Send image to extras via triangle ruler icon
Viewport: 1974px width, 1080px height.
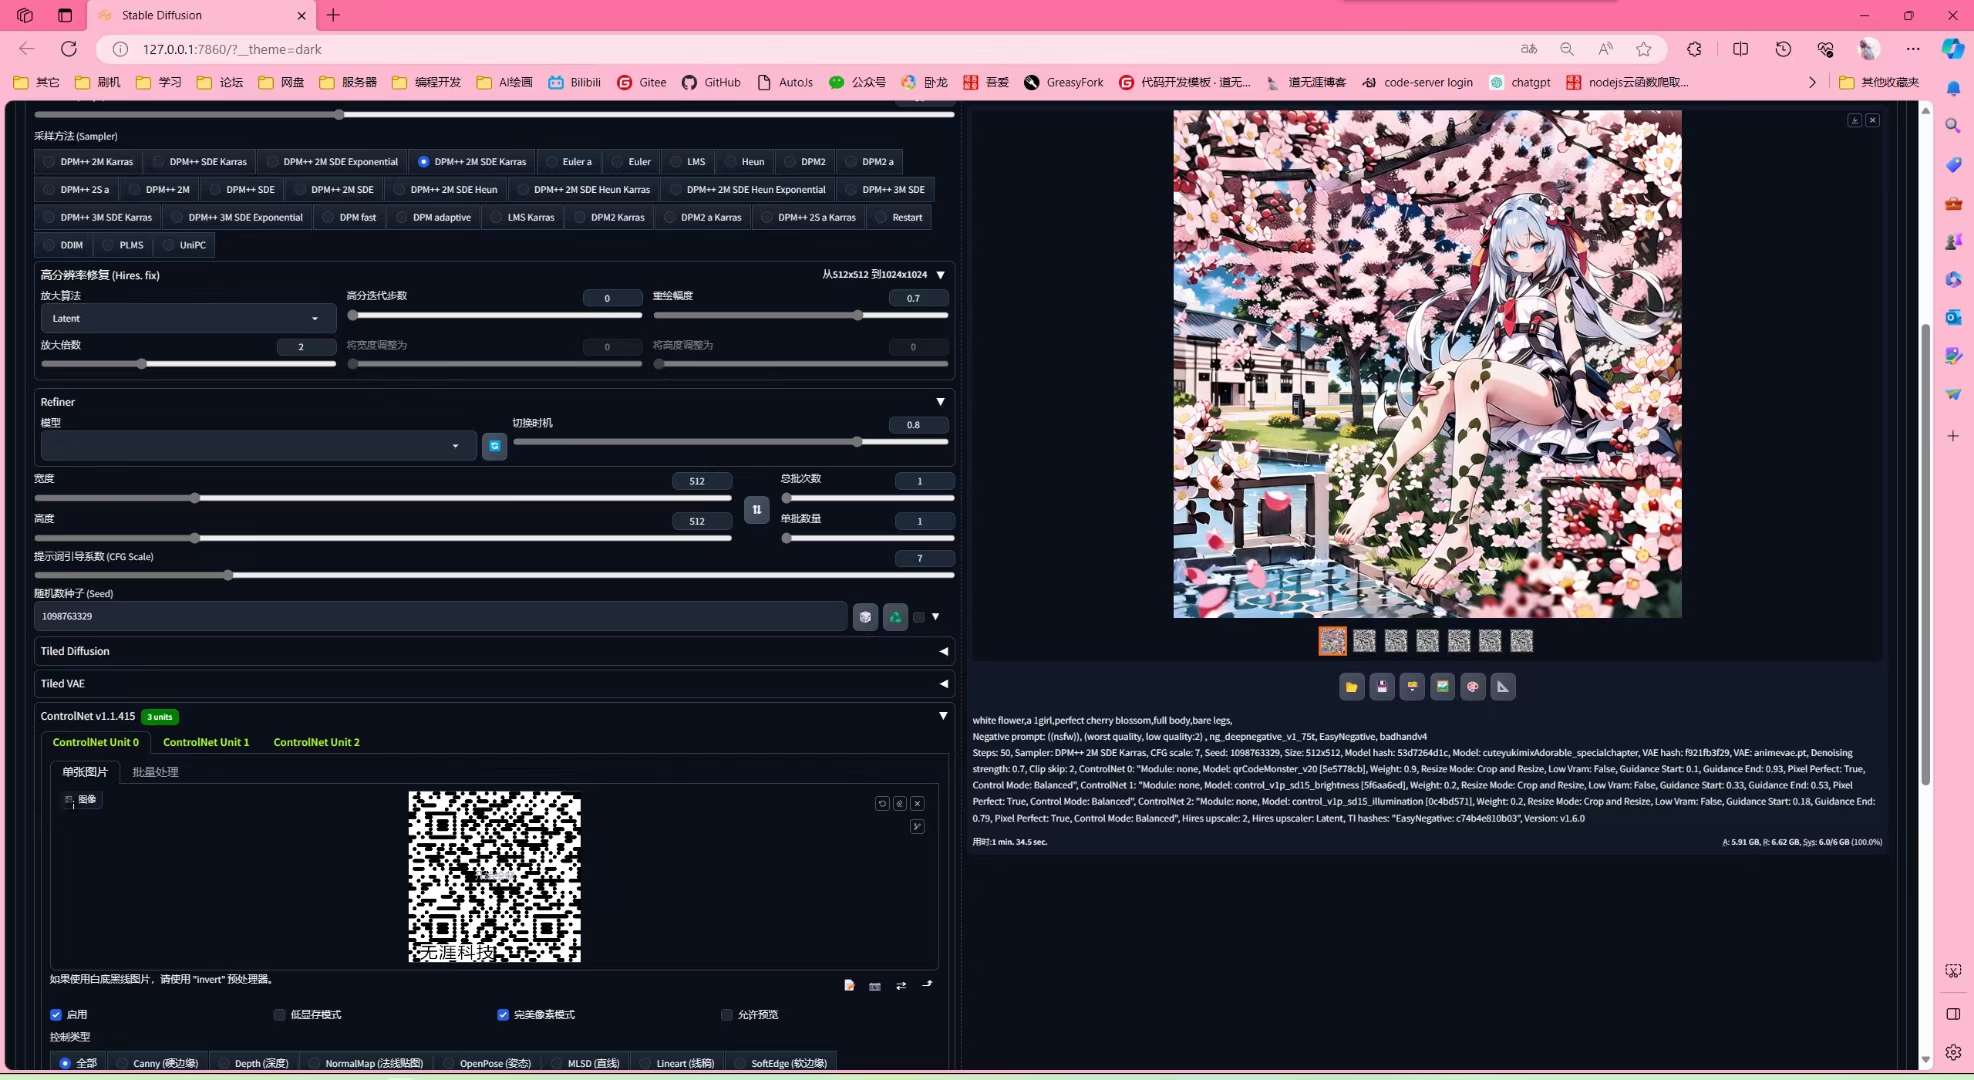pyautogui.click(x=1503, y=686)
